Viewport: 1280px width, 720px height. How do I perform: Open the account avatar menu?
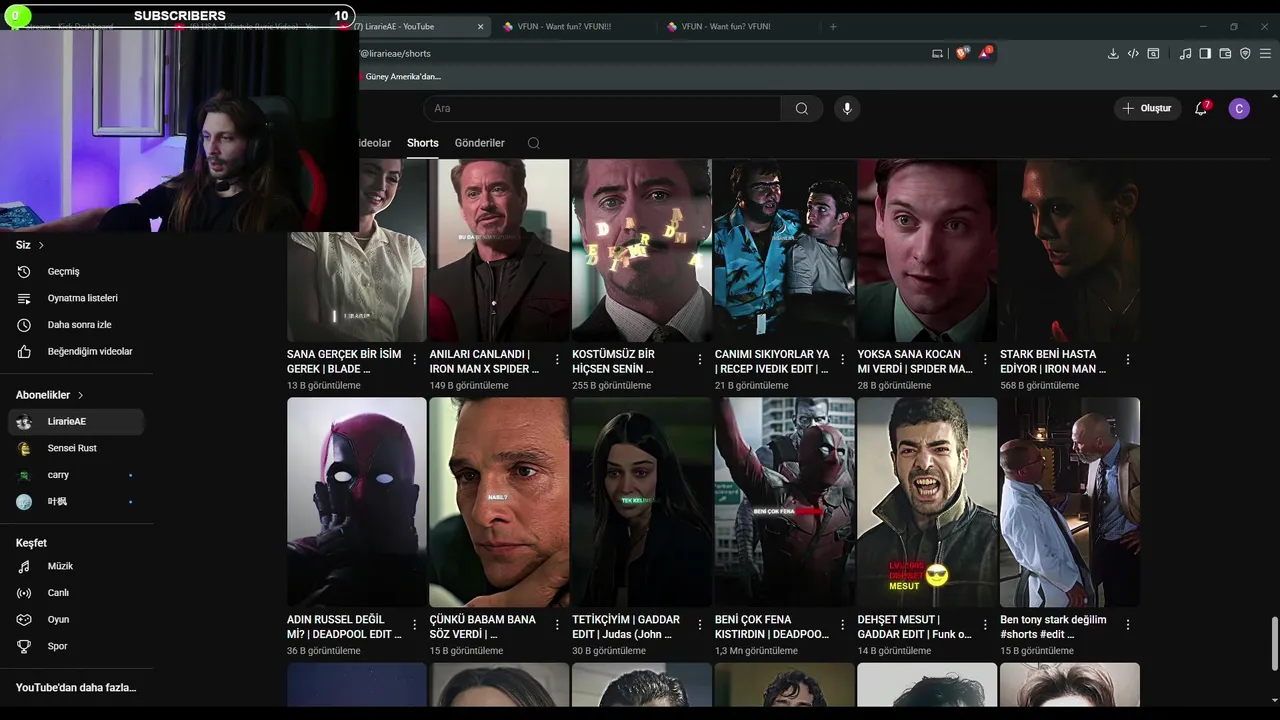coord(1239,108)
